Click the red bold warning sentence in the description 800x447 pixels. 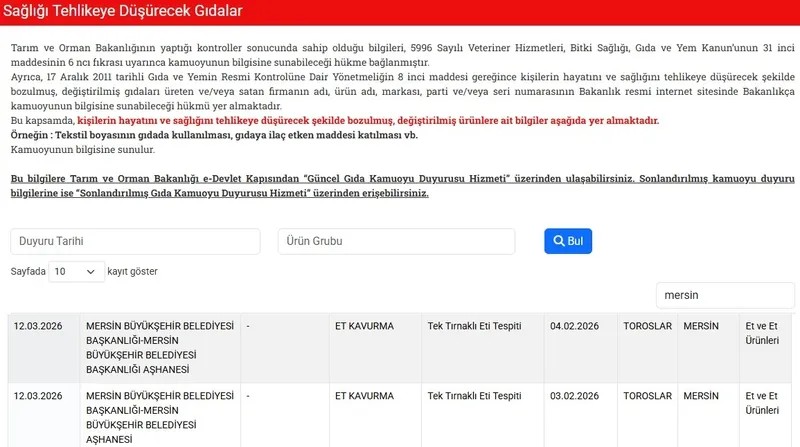tap(368, 120)
